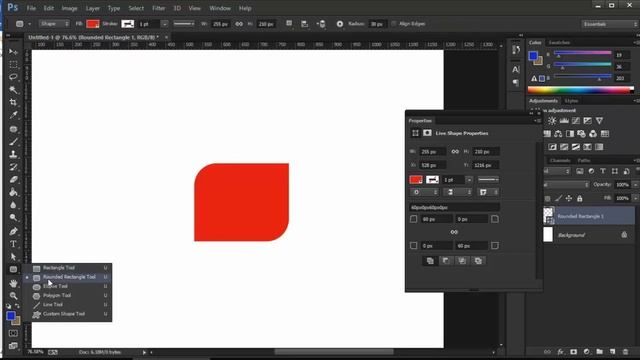Switch foreground and background colors

coord(17,306)
